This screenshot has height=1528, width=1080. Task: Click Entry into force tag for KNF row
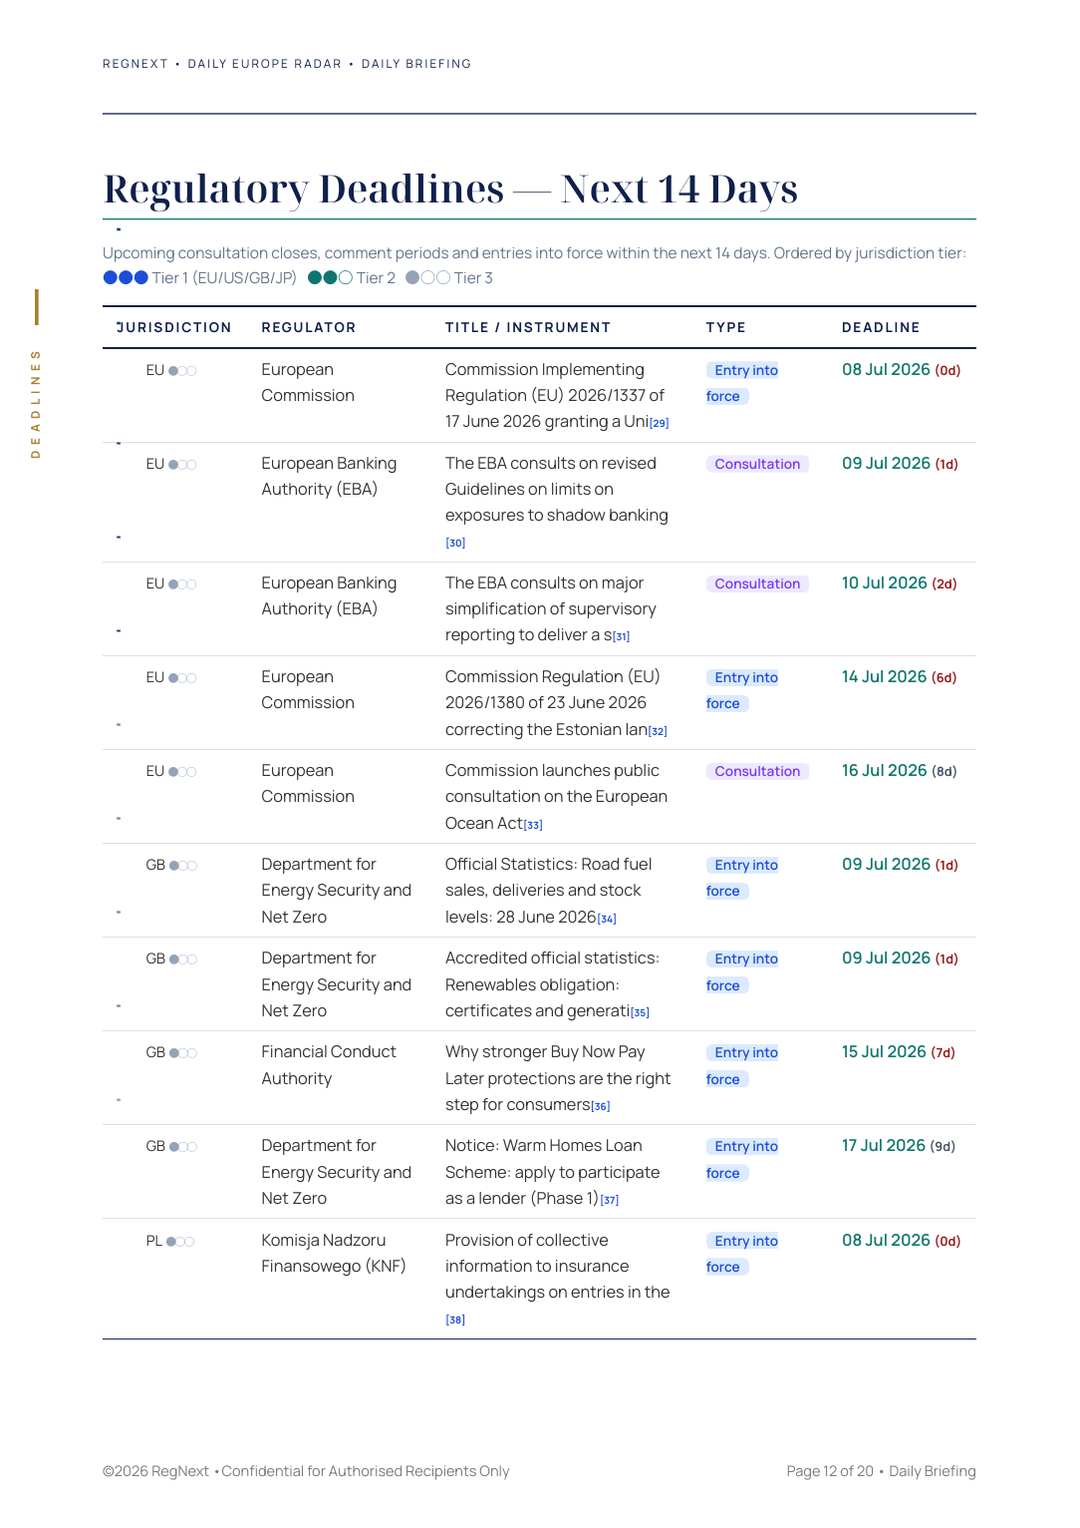(742, 1254)
